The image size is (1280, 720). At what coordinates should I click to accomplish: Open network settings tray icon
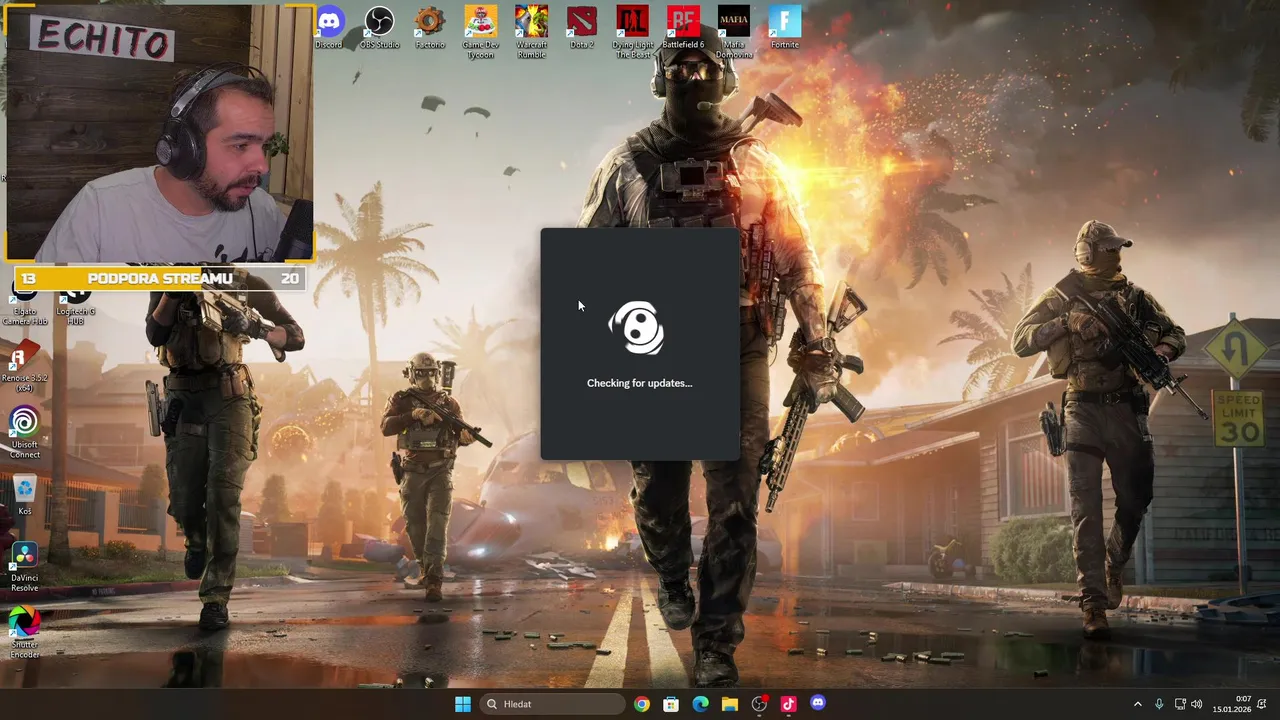coord(1180,704)
